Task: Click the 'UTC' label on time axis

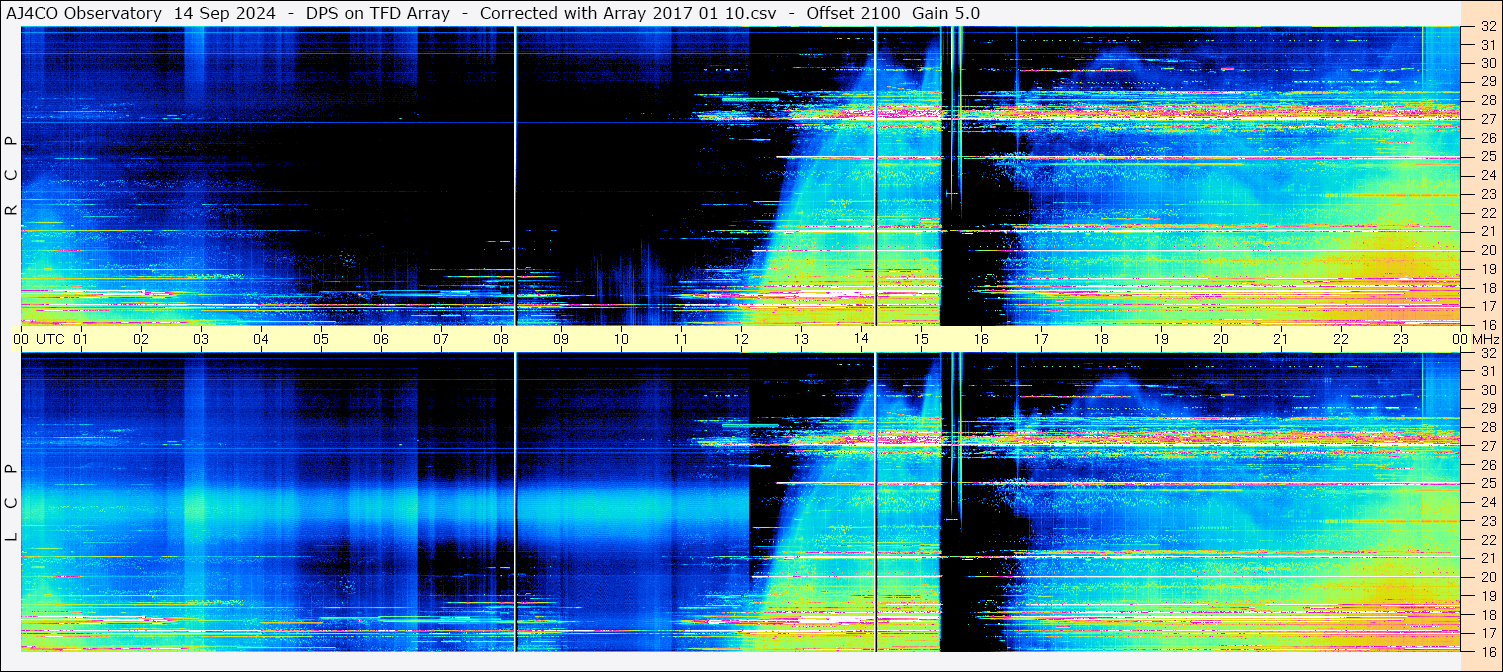Action: click(x=50, y=339)
